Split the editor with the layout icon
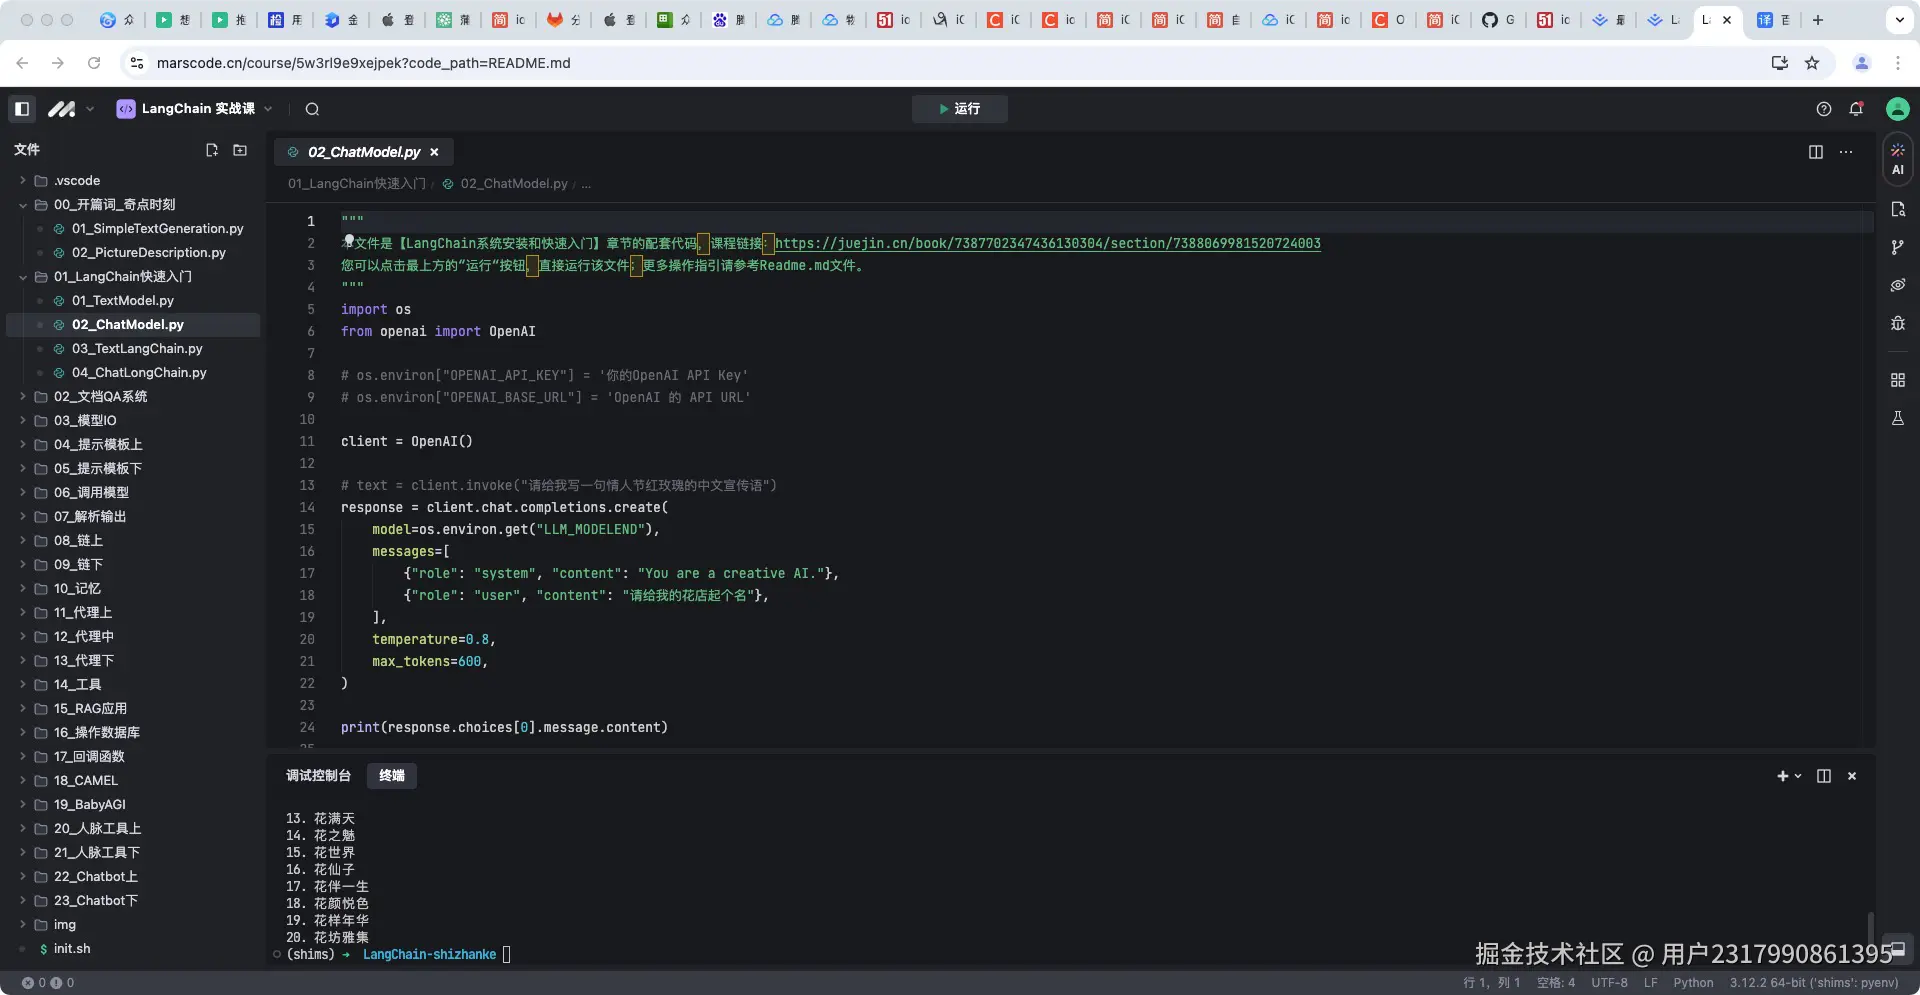The width and height of the screenshot is (1920, 995). pyautogui.click(x=1816, y=152)
